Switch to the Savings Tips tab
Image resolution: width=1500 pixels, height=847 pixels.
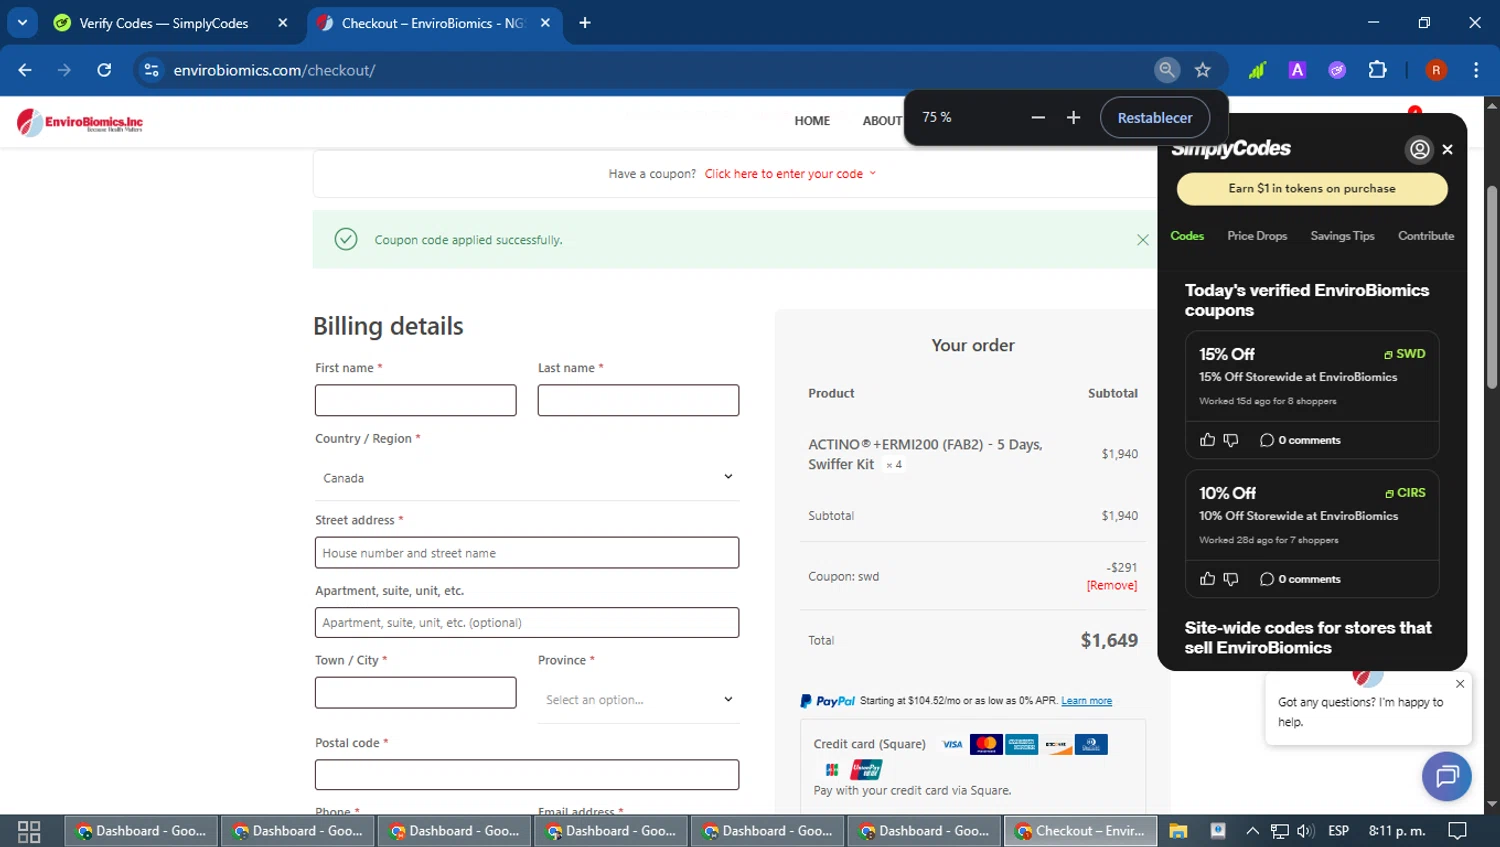[x=1342, y=236]
